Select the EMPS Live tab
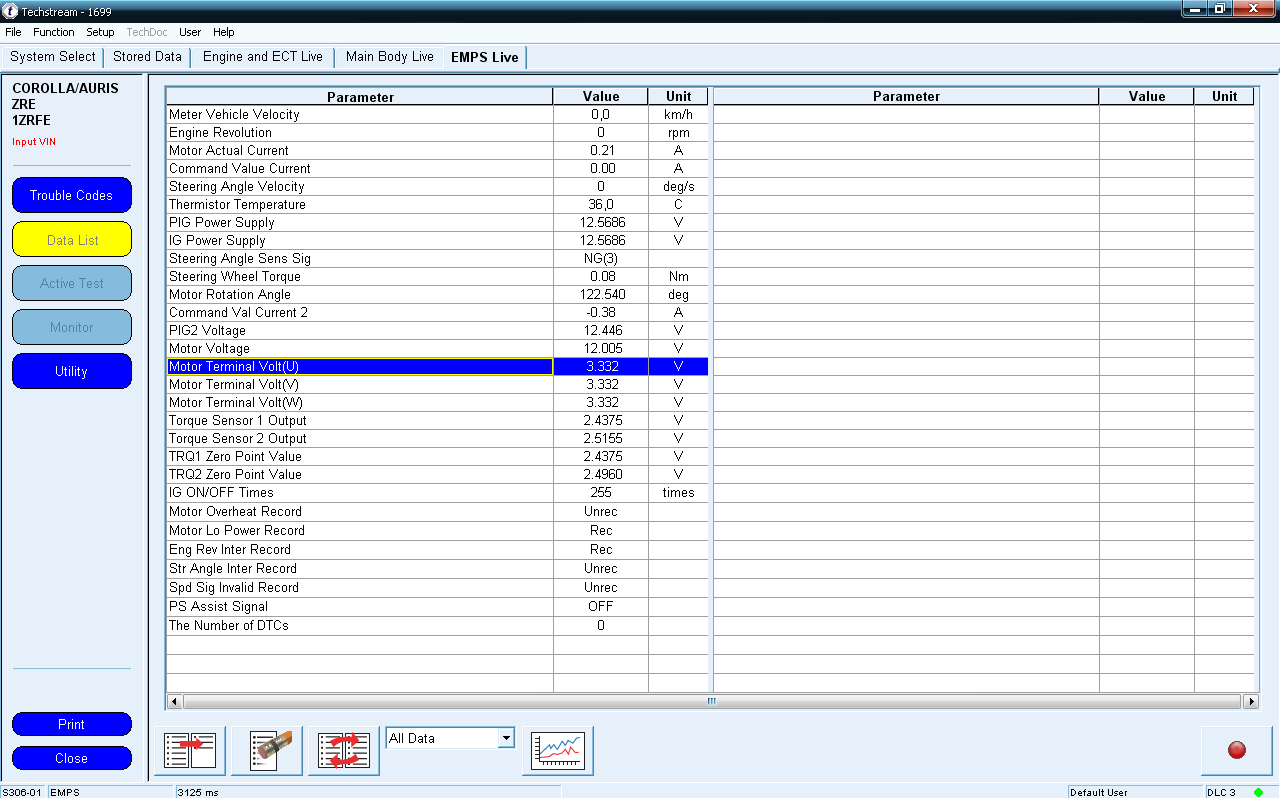 485,58
